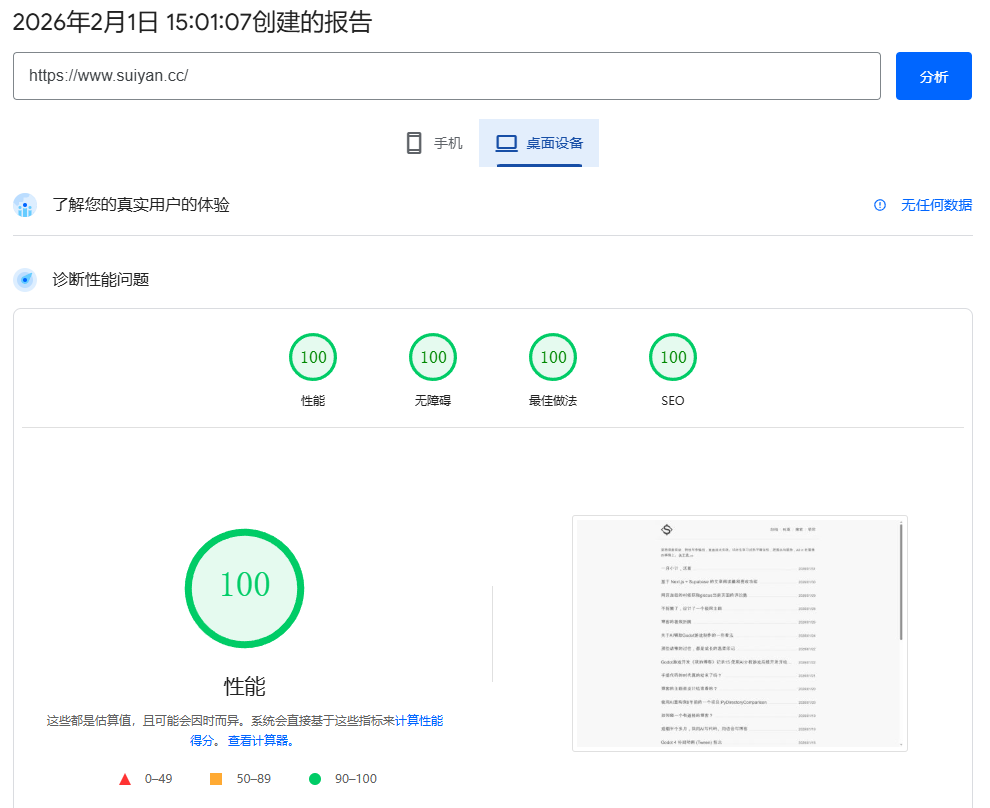Follow the 查看计算器 link

[x=259, y=741]
